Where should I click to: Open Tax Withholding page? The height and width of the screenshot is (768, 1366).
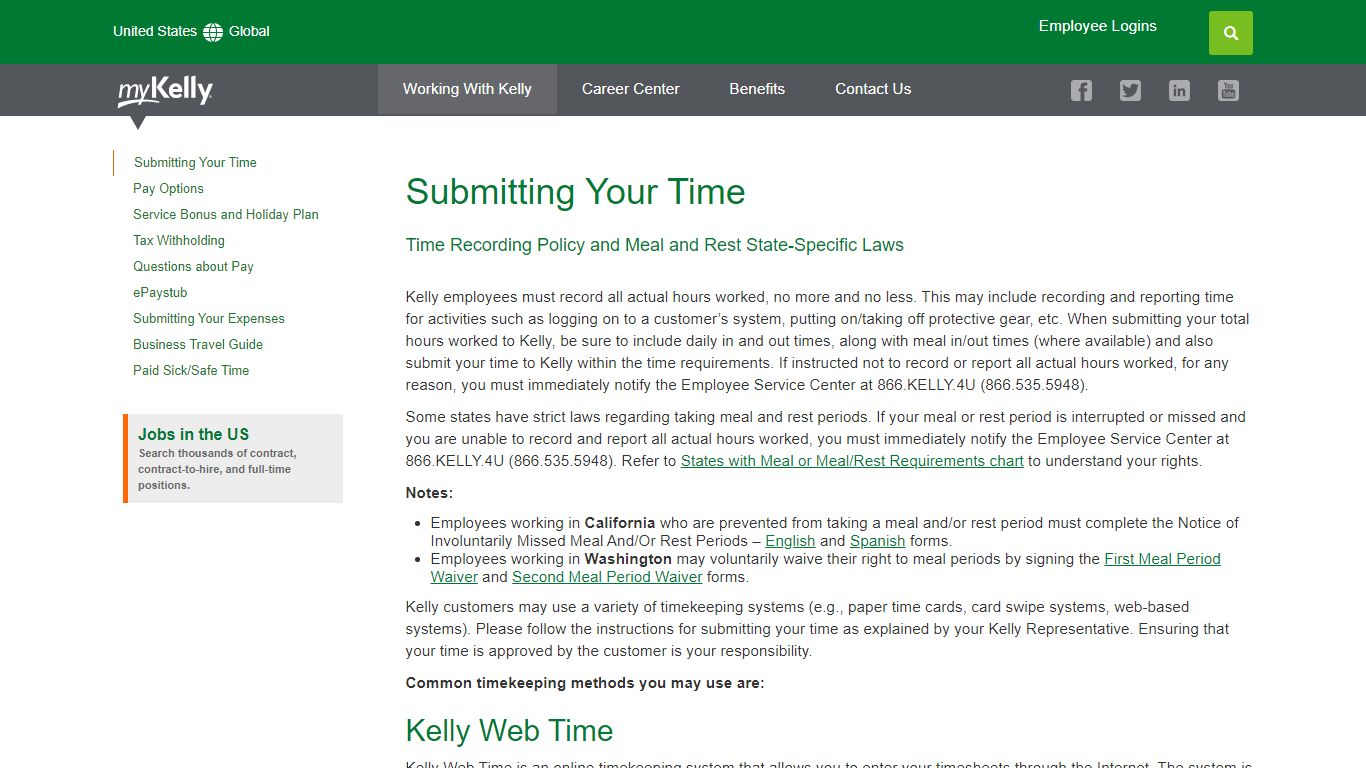(x=179, y=240)
